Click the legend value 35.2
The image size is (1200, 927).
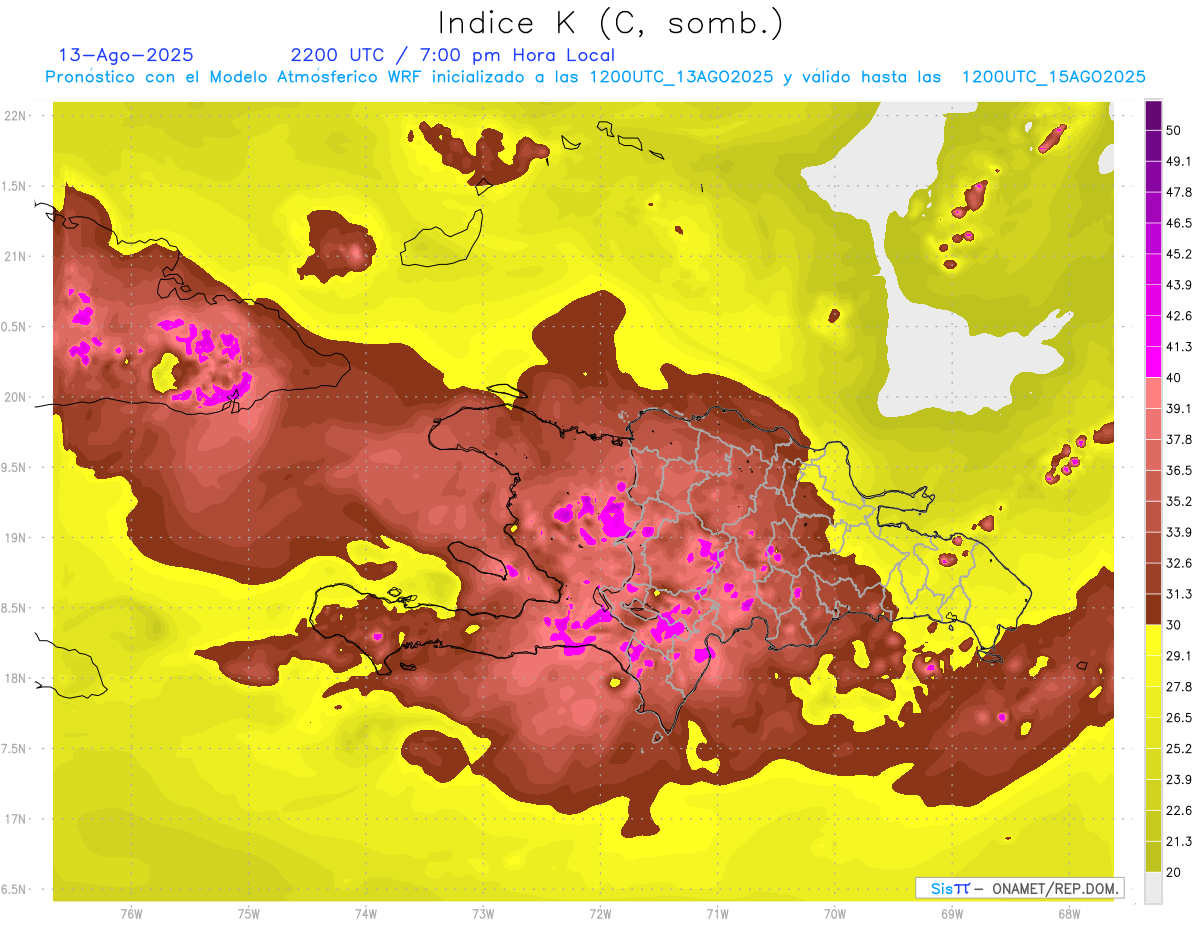1179,501
